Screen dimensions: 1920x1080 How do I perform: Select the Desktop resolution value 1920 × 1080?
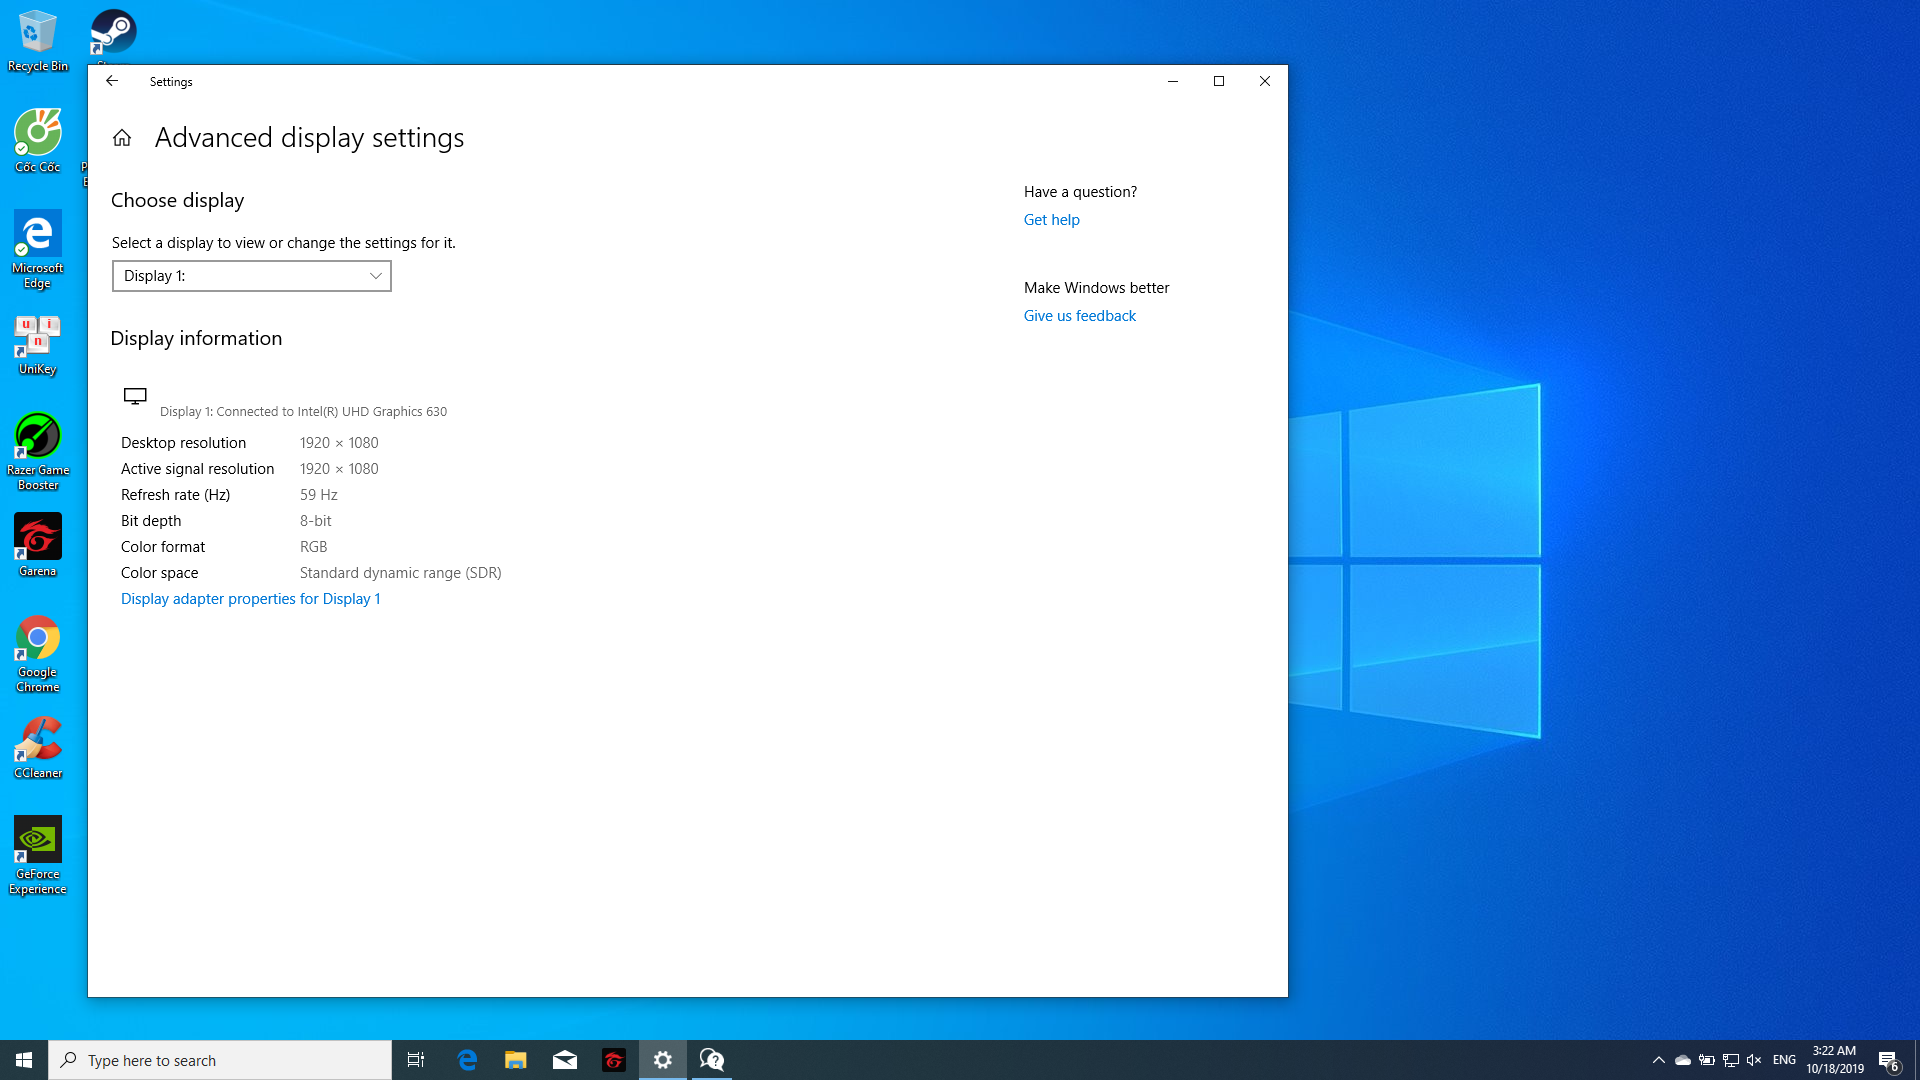point(339,443)
